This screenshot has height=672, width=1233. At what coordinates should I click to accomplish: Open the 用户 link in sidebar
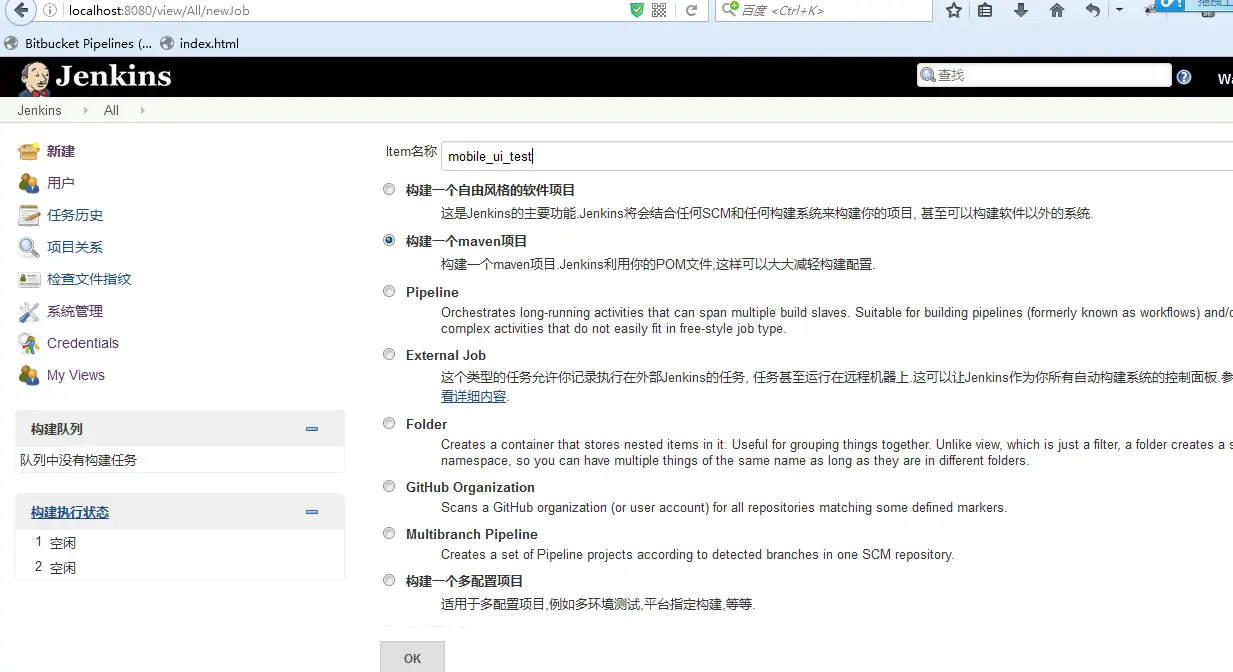pos(61,183)
